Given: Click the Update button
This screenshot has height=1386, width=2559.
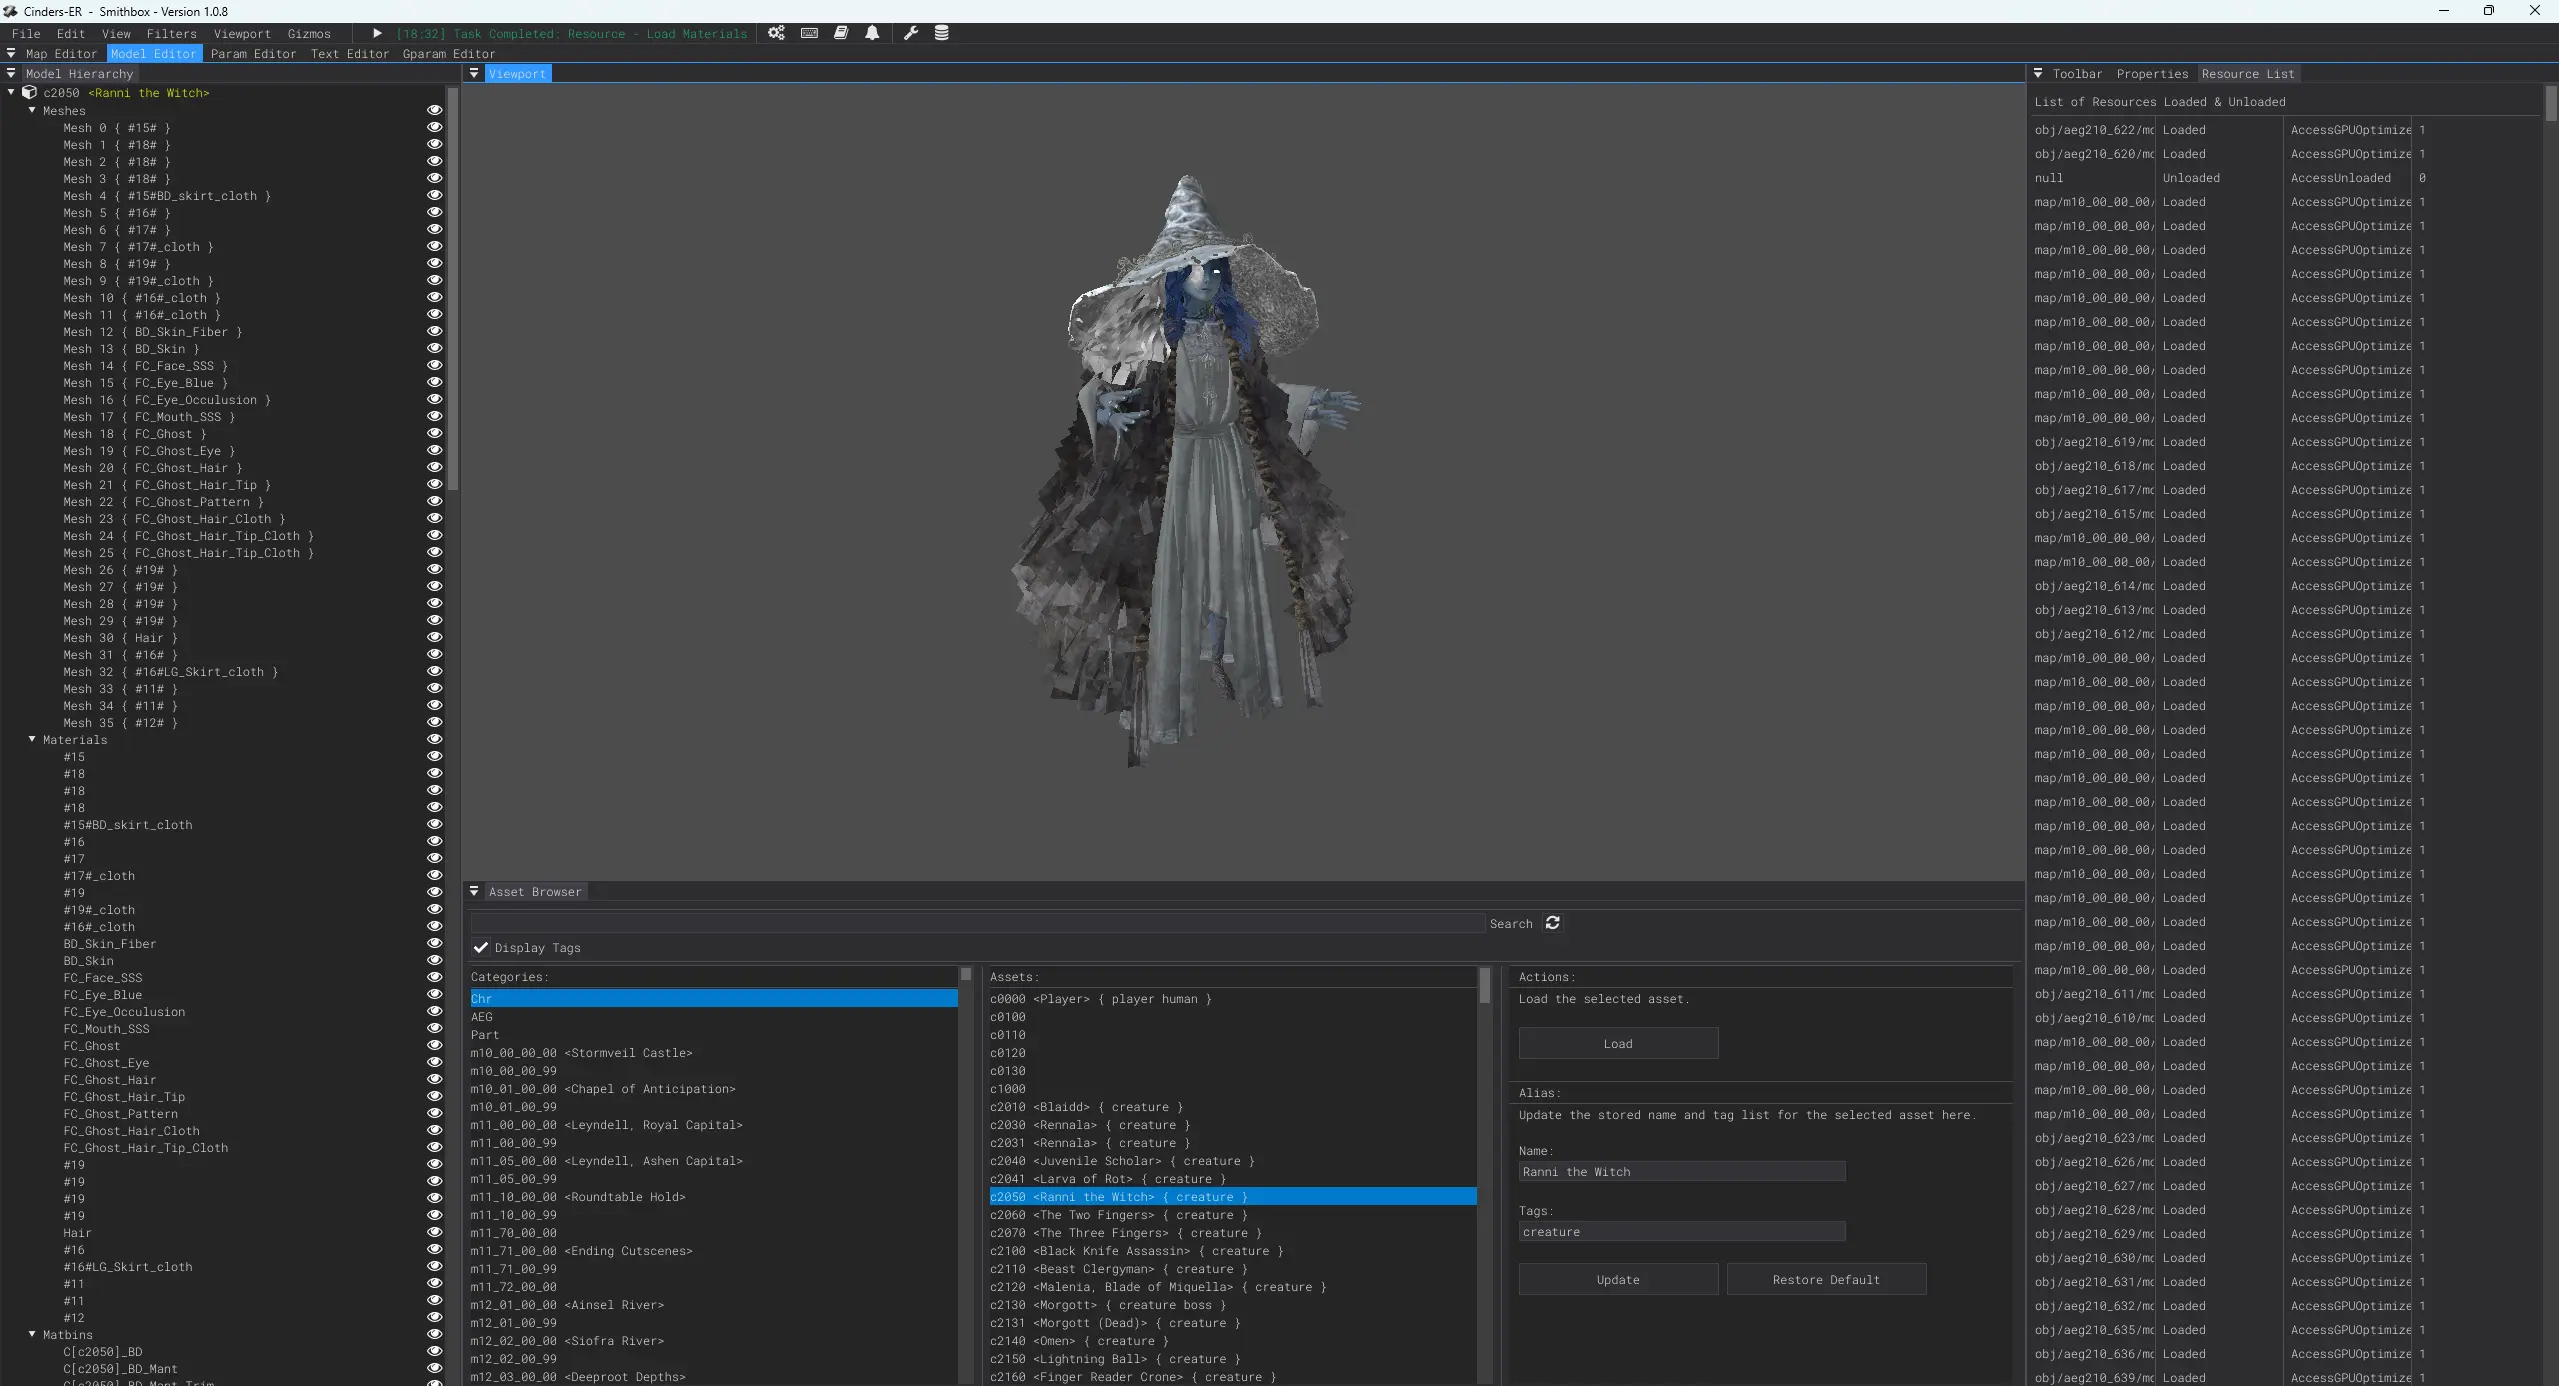Looking at the screenshot, I should click(1618, 1279).
